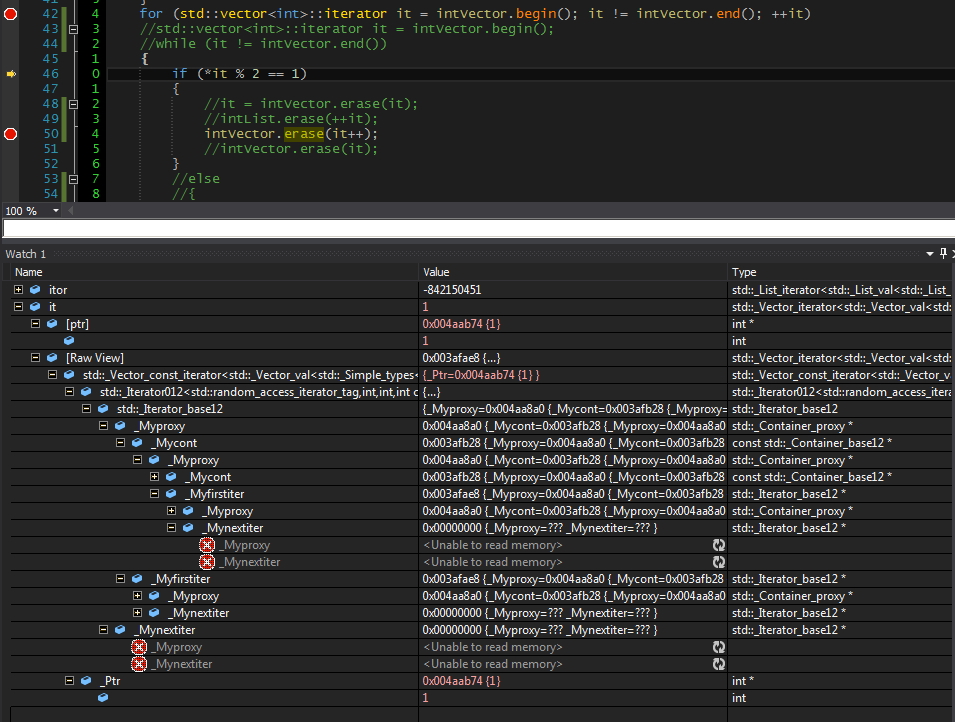The width and height of the screenshot is (955, 722).
Task: Refresh the first unreadable _Mynextiter value
Action: (x=719, y=562)
